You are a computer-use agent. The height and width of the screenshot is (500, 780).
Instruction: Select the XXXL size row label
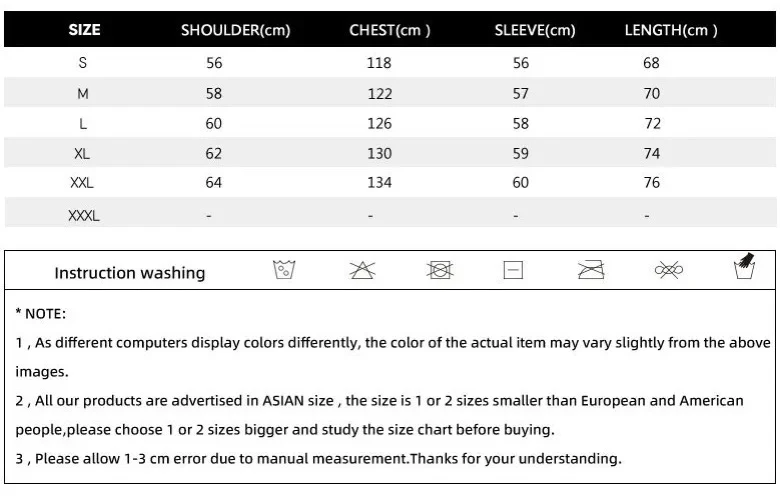(82, 214)
